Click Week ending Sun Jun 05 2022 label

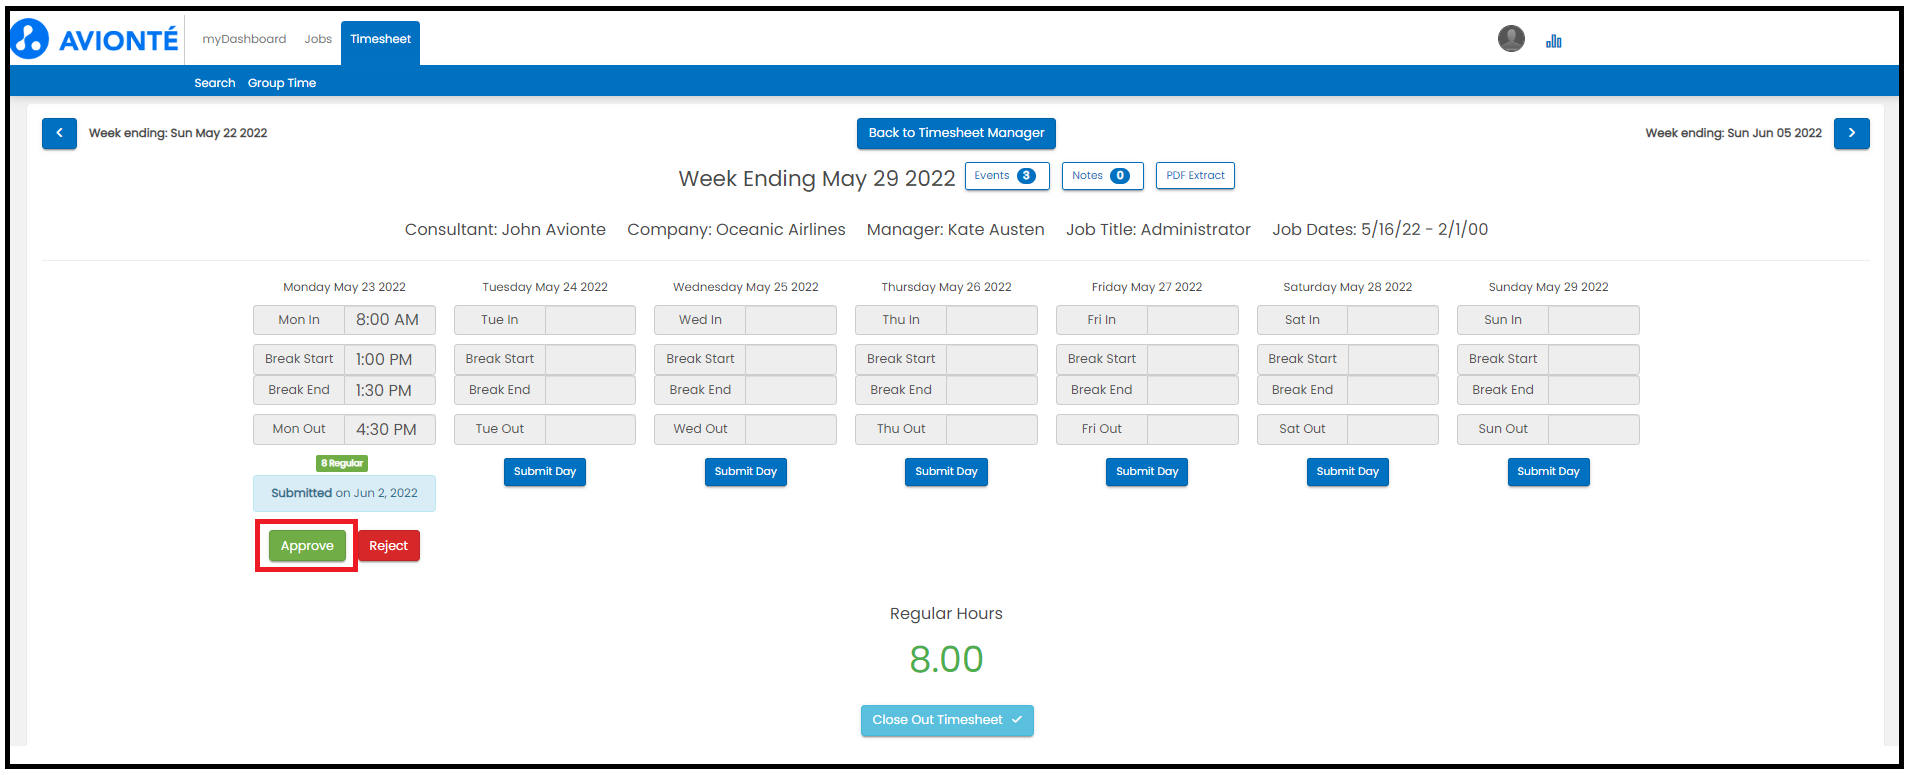1733,133
